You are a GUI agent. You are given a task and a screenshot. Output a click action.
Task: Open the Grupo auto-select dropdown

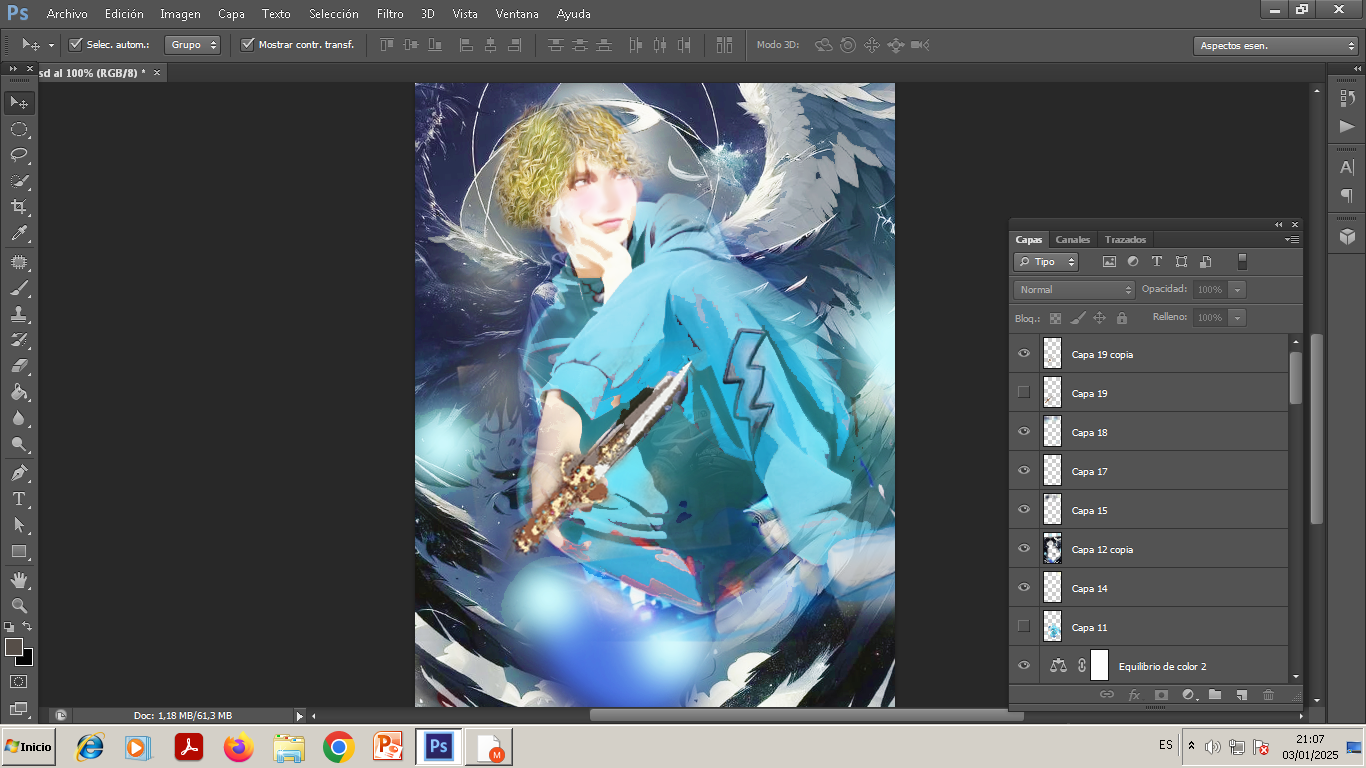click(x=192, y=44)
